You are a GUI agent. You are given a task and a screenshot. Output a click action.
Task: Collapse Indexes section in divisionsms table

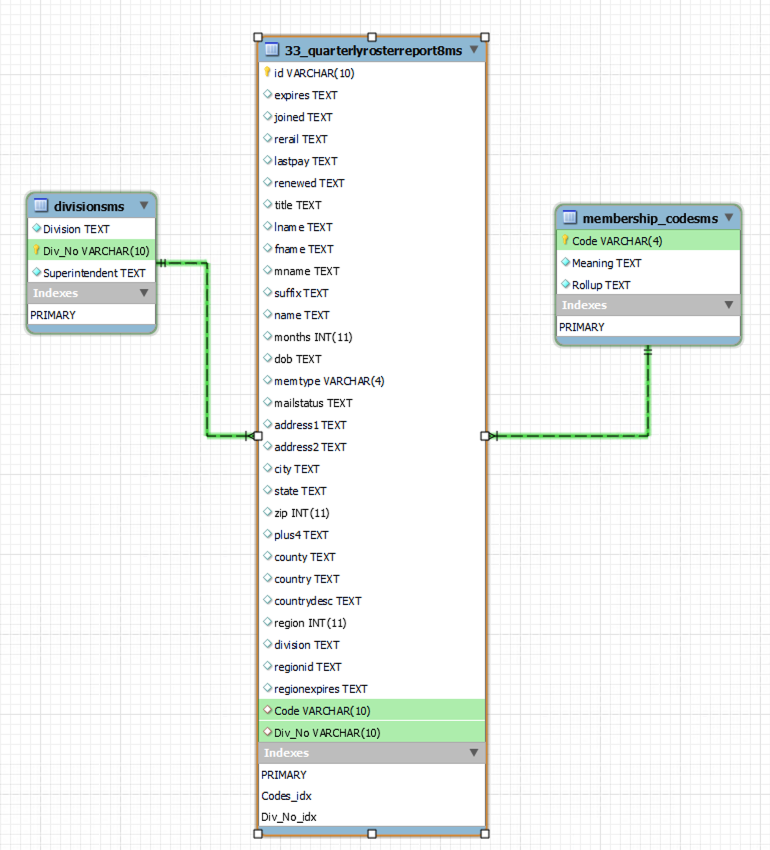tap(144, 293)
